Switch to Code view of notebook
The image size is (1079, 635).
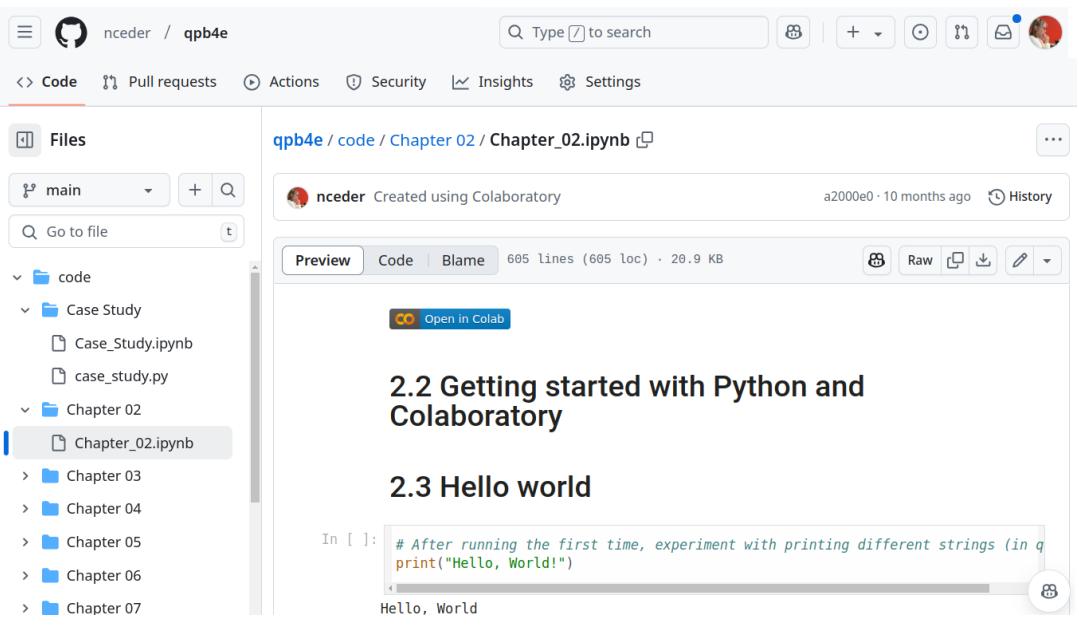[395, 260]
